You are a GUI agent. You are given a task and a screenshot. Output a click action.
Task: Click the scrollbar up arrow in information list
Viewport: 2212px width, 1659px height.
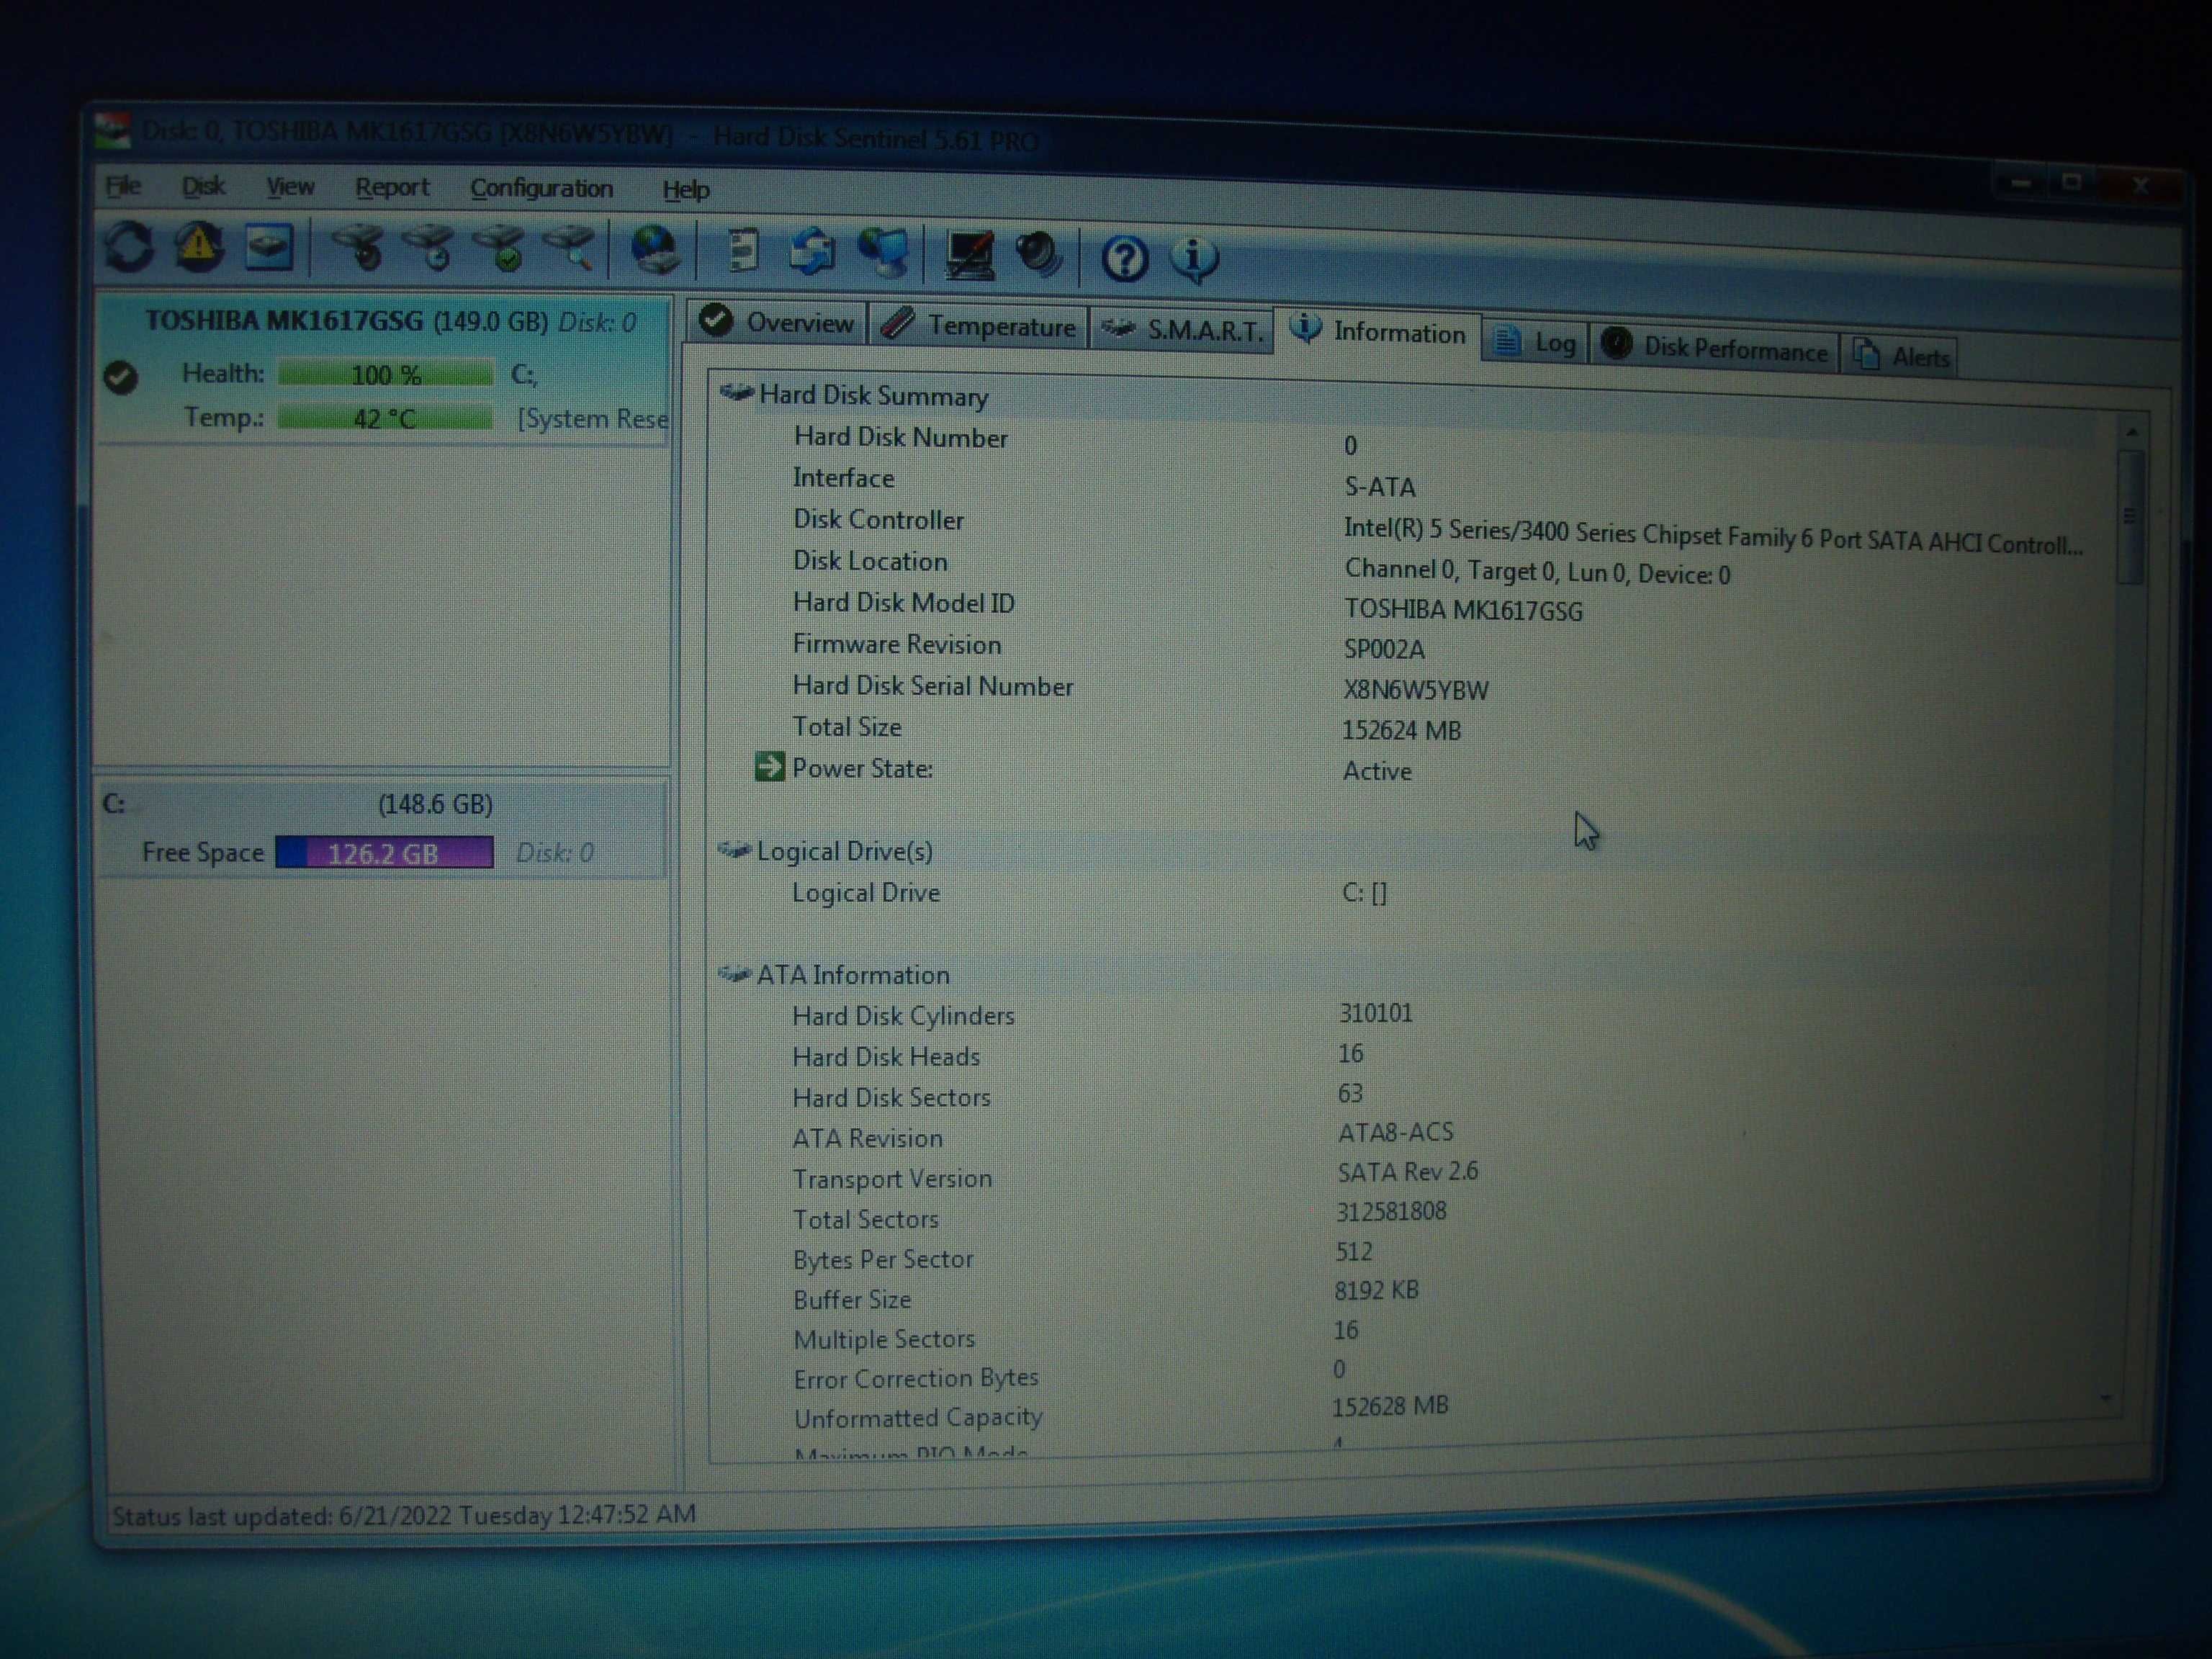[x=2131, y=433]
